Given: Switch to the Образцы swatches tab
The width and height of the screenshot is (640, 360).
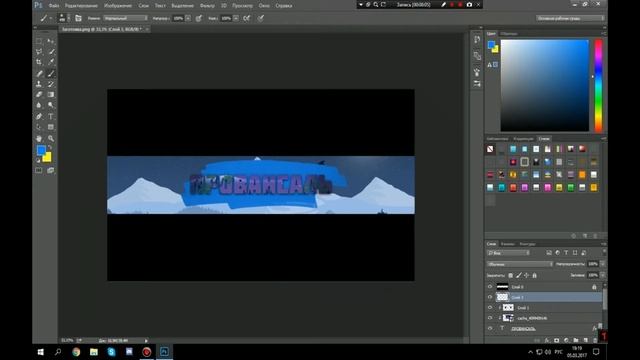Looking at the screenshot, I should tap(509, 33).
